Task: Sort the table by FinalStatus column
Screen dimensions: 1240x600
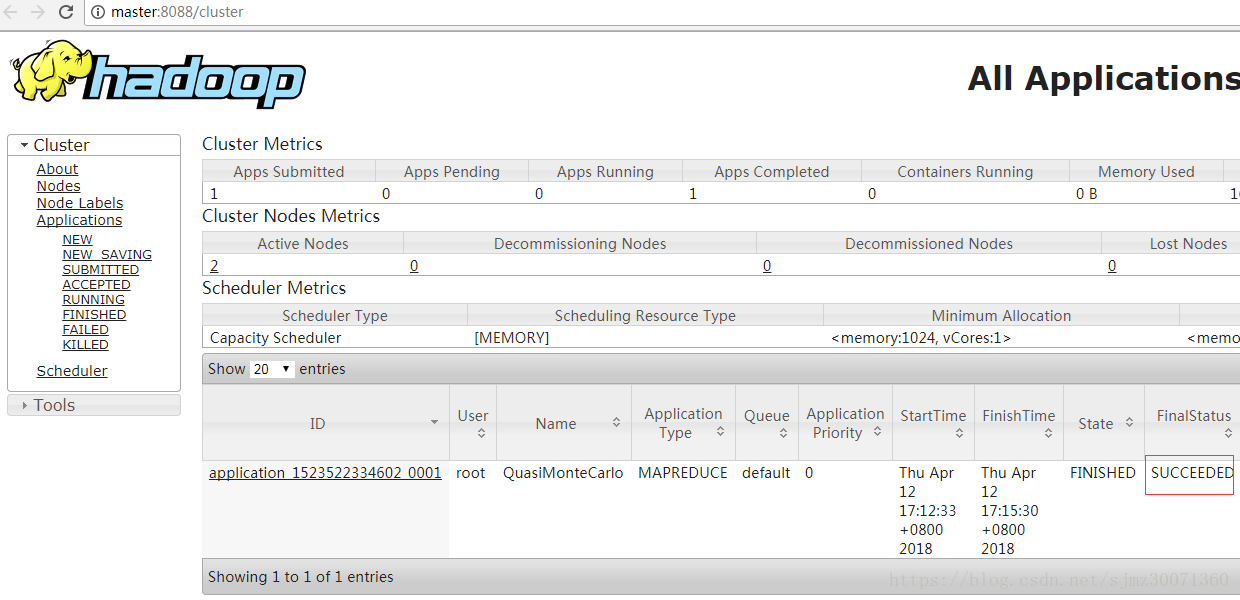Action: [x=1193, y=423]
